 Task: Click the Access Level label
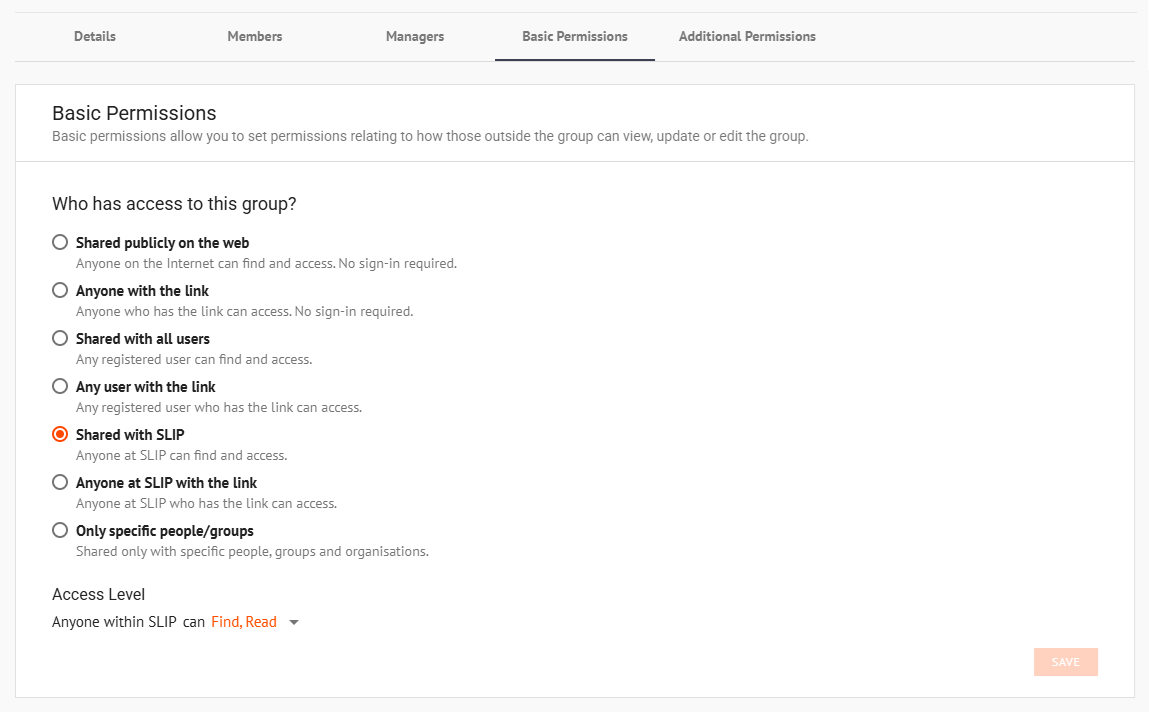pos(98,595)
